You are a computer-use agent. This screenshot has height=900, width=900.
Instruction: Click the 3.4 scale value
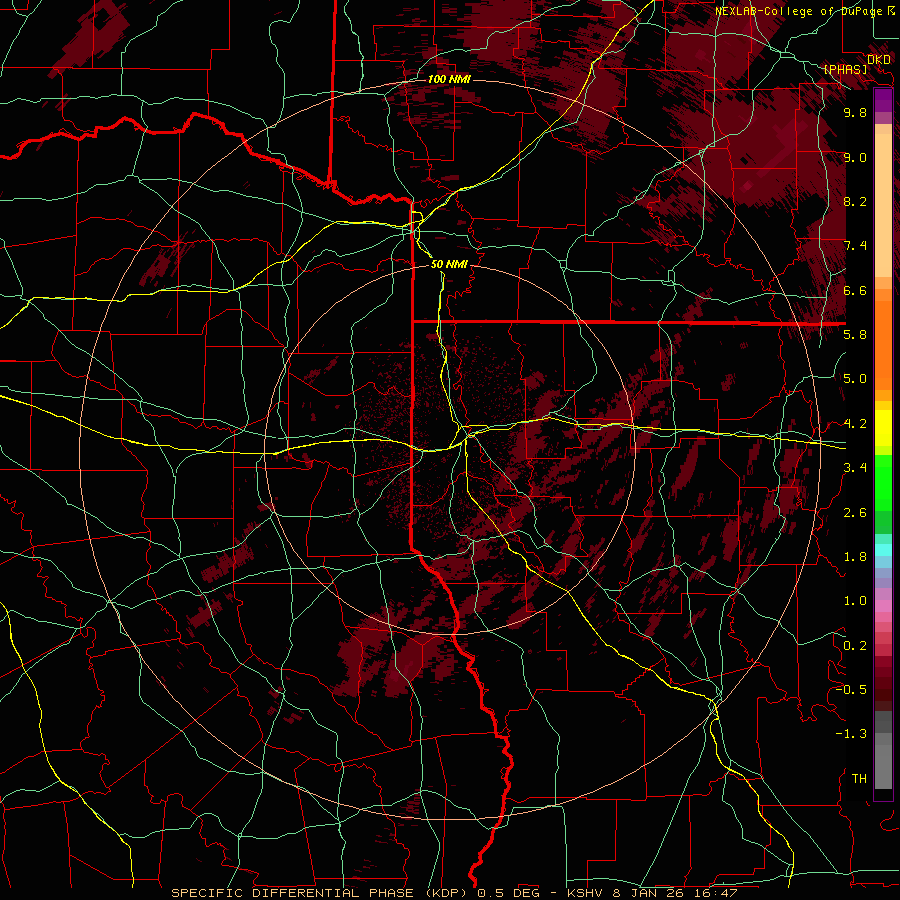(855, 468)
